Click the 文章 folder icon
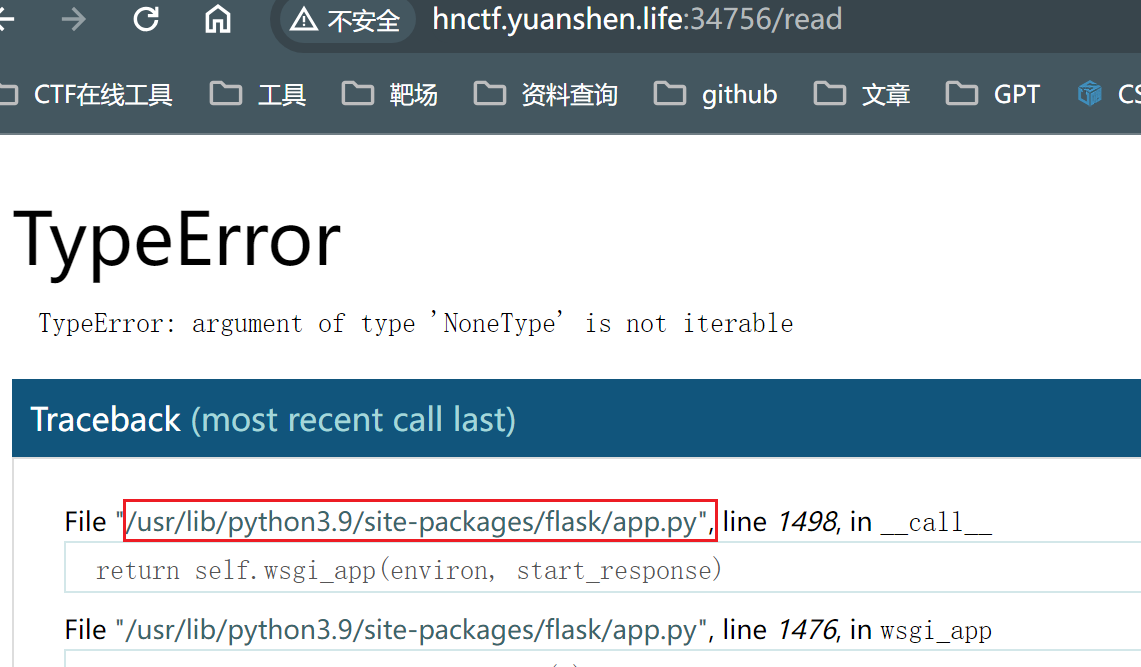The width and height of the screenshot is (1141, 667). click(829, 94)
